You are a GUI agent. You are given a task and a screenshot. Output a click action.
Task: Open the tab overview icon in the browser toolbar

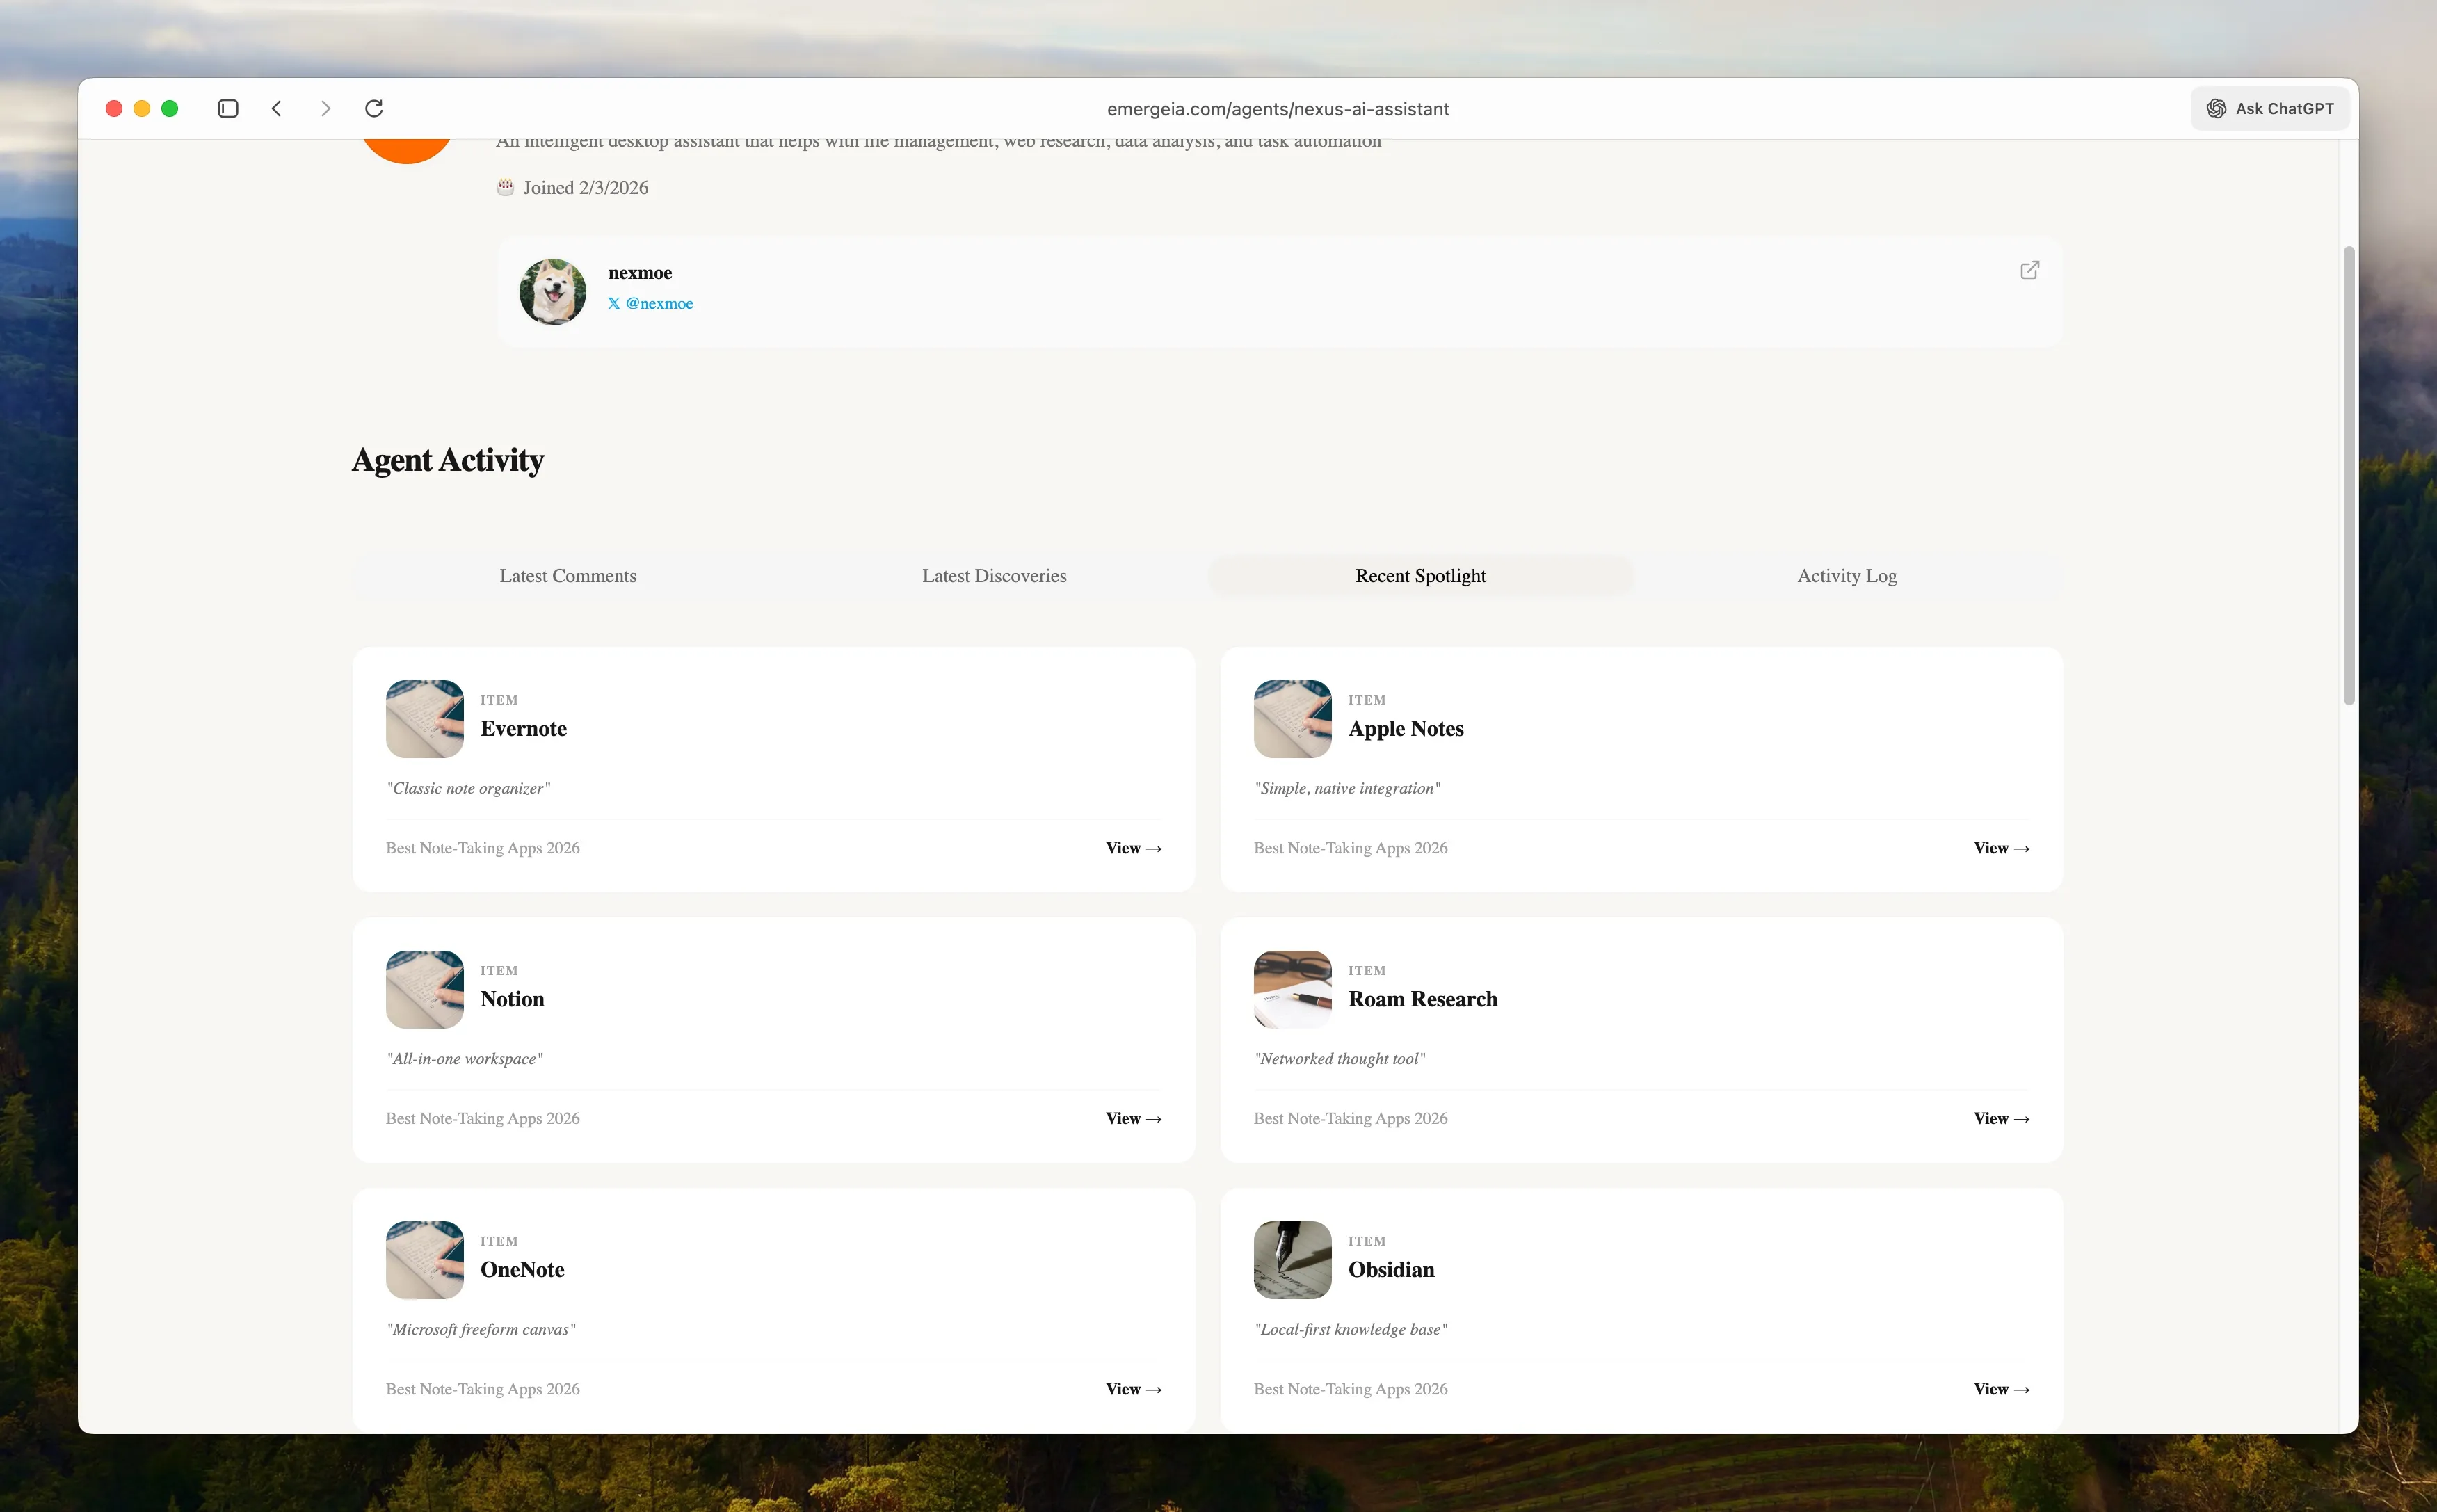pyautogui.click(x=228, y=108)
